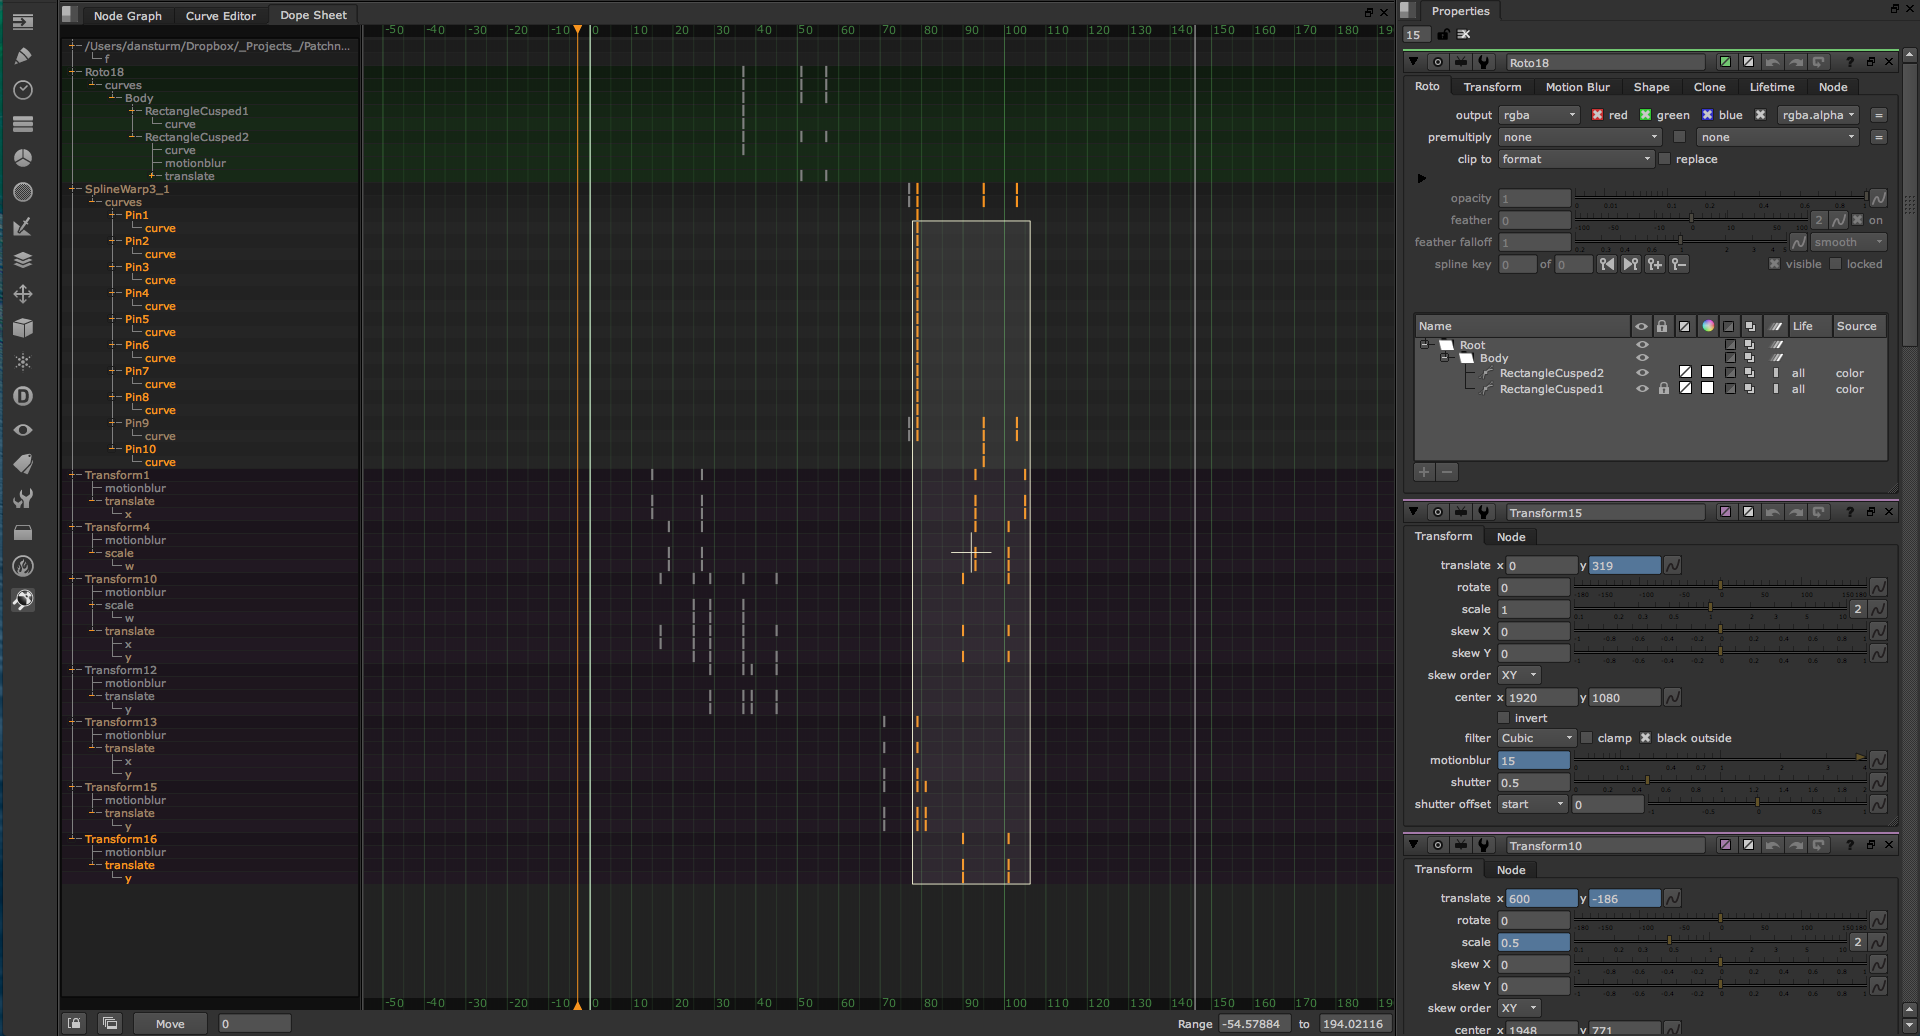Image resolution: width=1920 pixels, height=1036 pixels.
Task: Open the Deep nodes D icon
Action: 23,396
